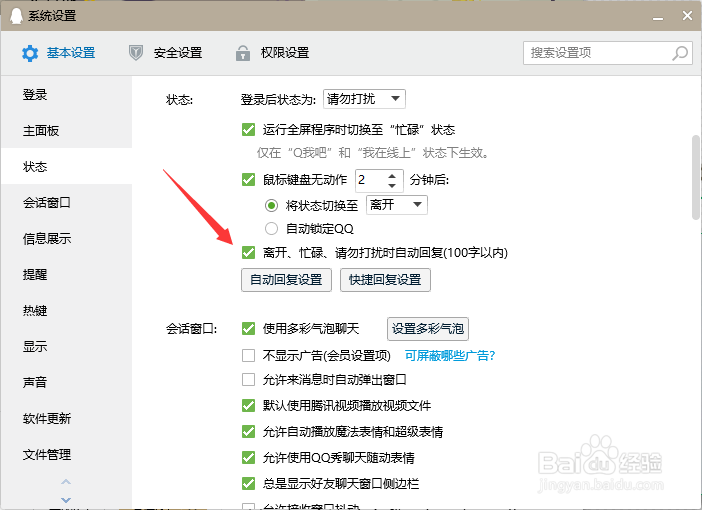Open the 基本设置 tab
Screen dimensions: 702x510
[59, 53]
